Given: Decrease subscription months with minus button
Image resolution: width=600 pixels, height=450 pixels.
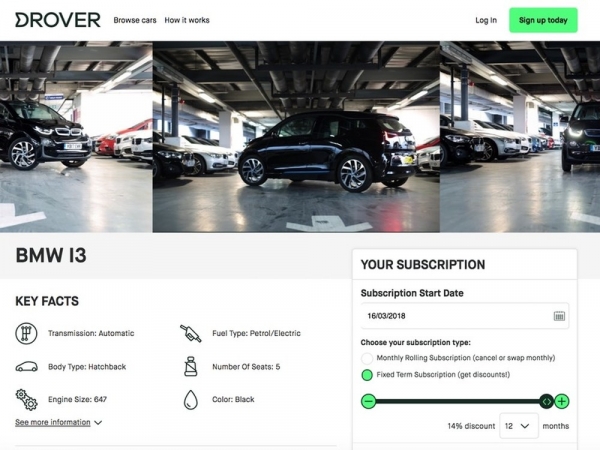Looking at the screenshot, I should 368,401.
